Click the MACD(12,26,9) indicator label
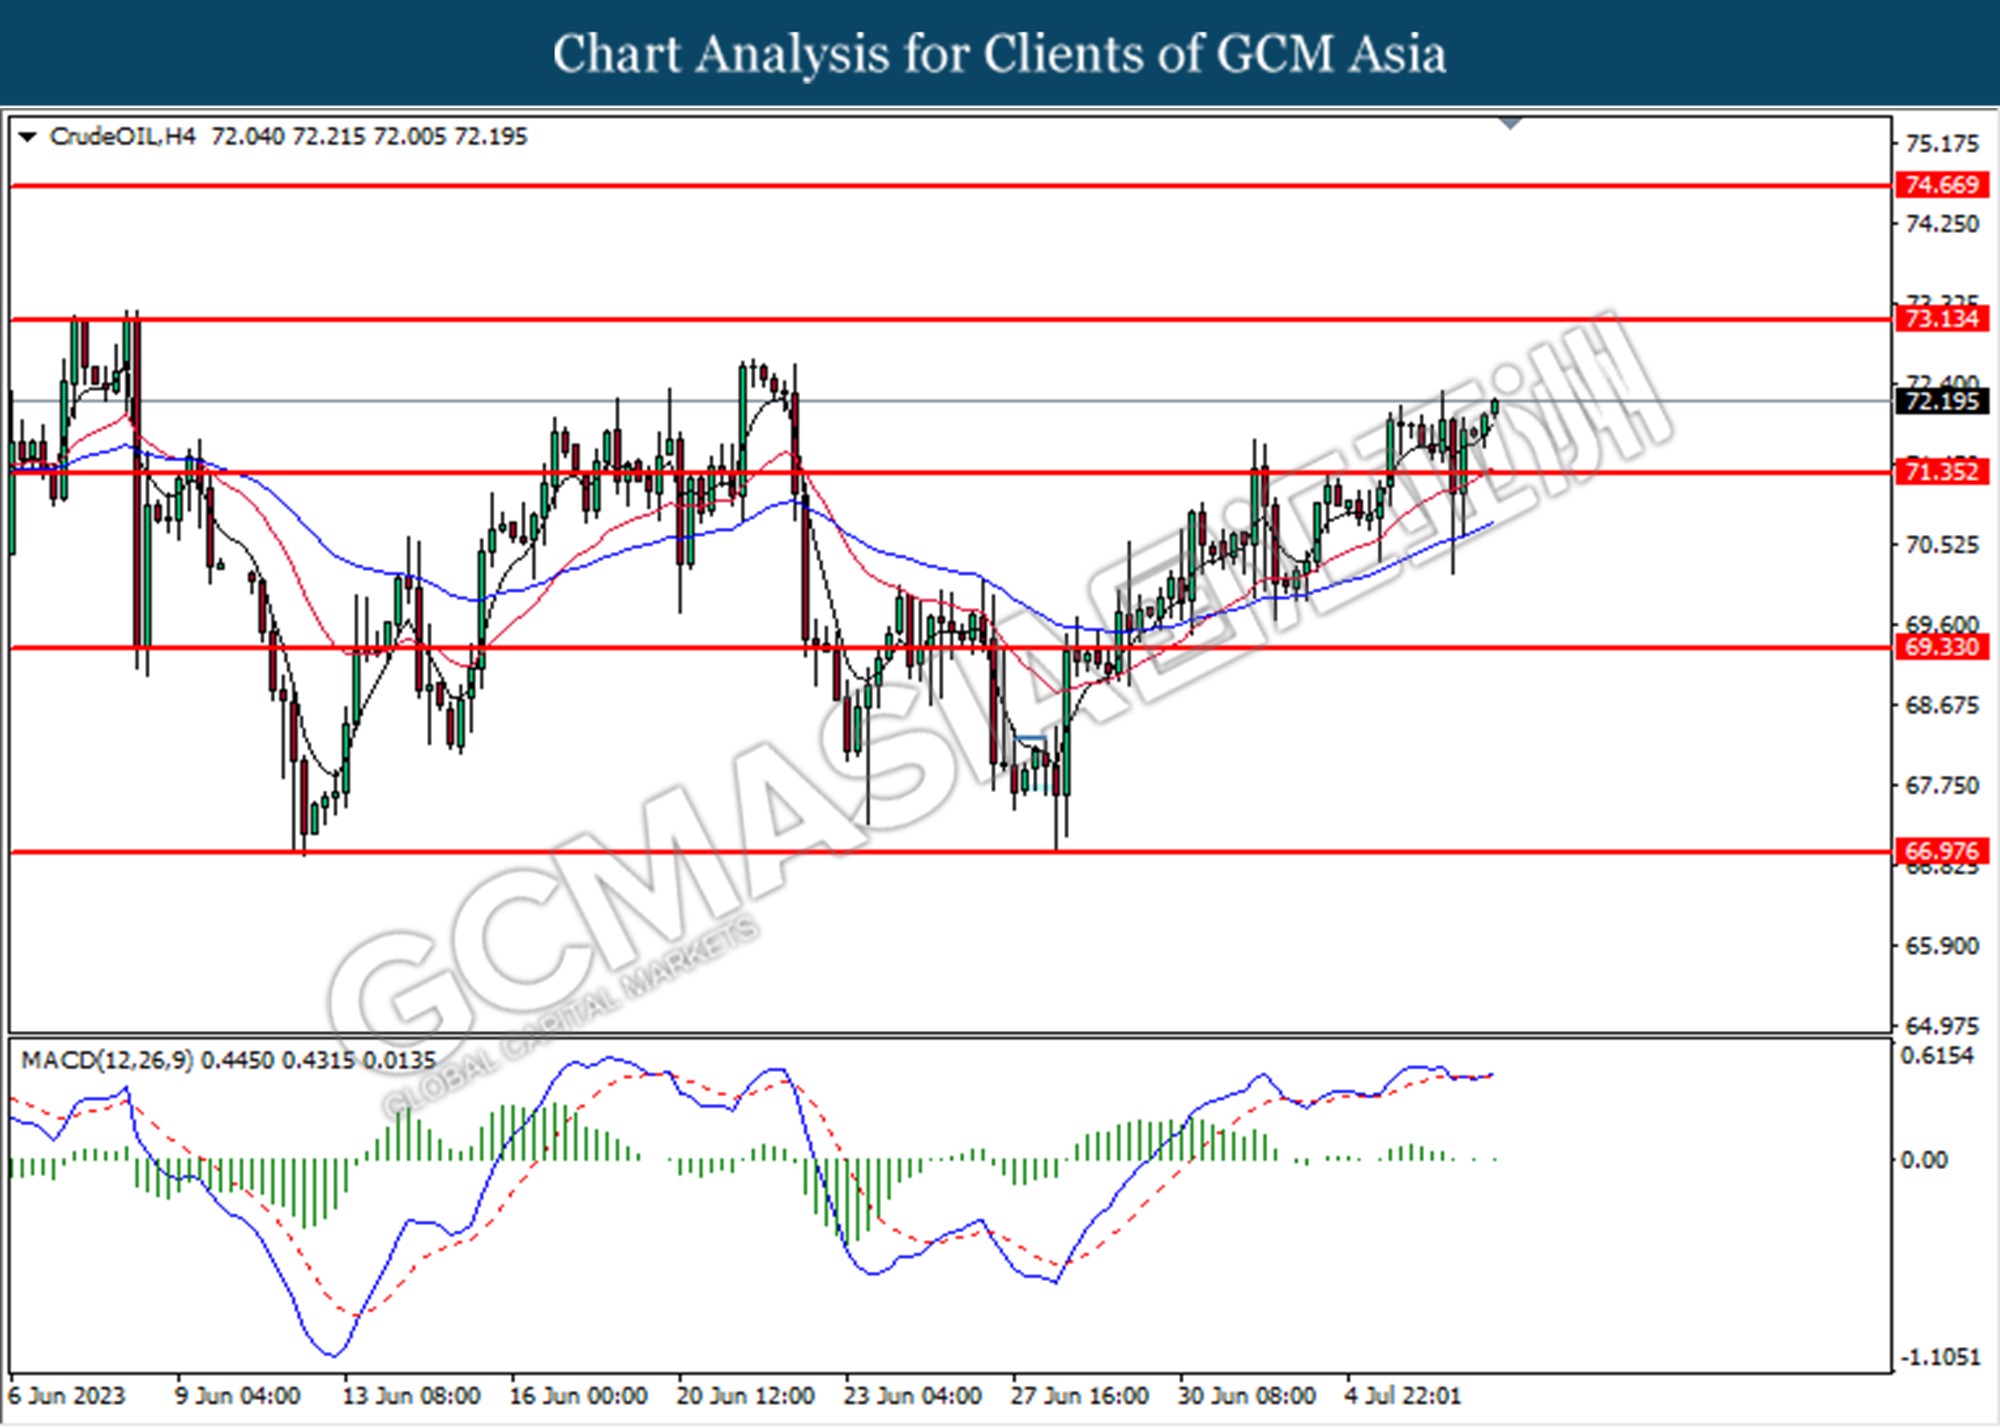This screenshot has height=1428, width=2000. coord(107,1060)
